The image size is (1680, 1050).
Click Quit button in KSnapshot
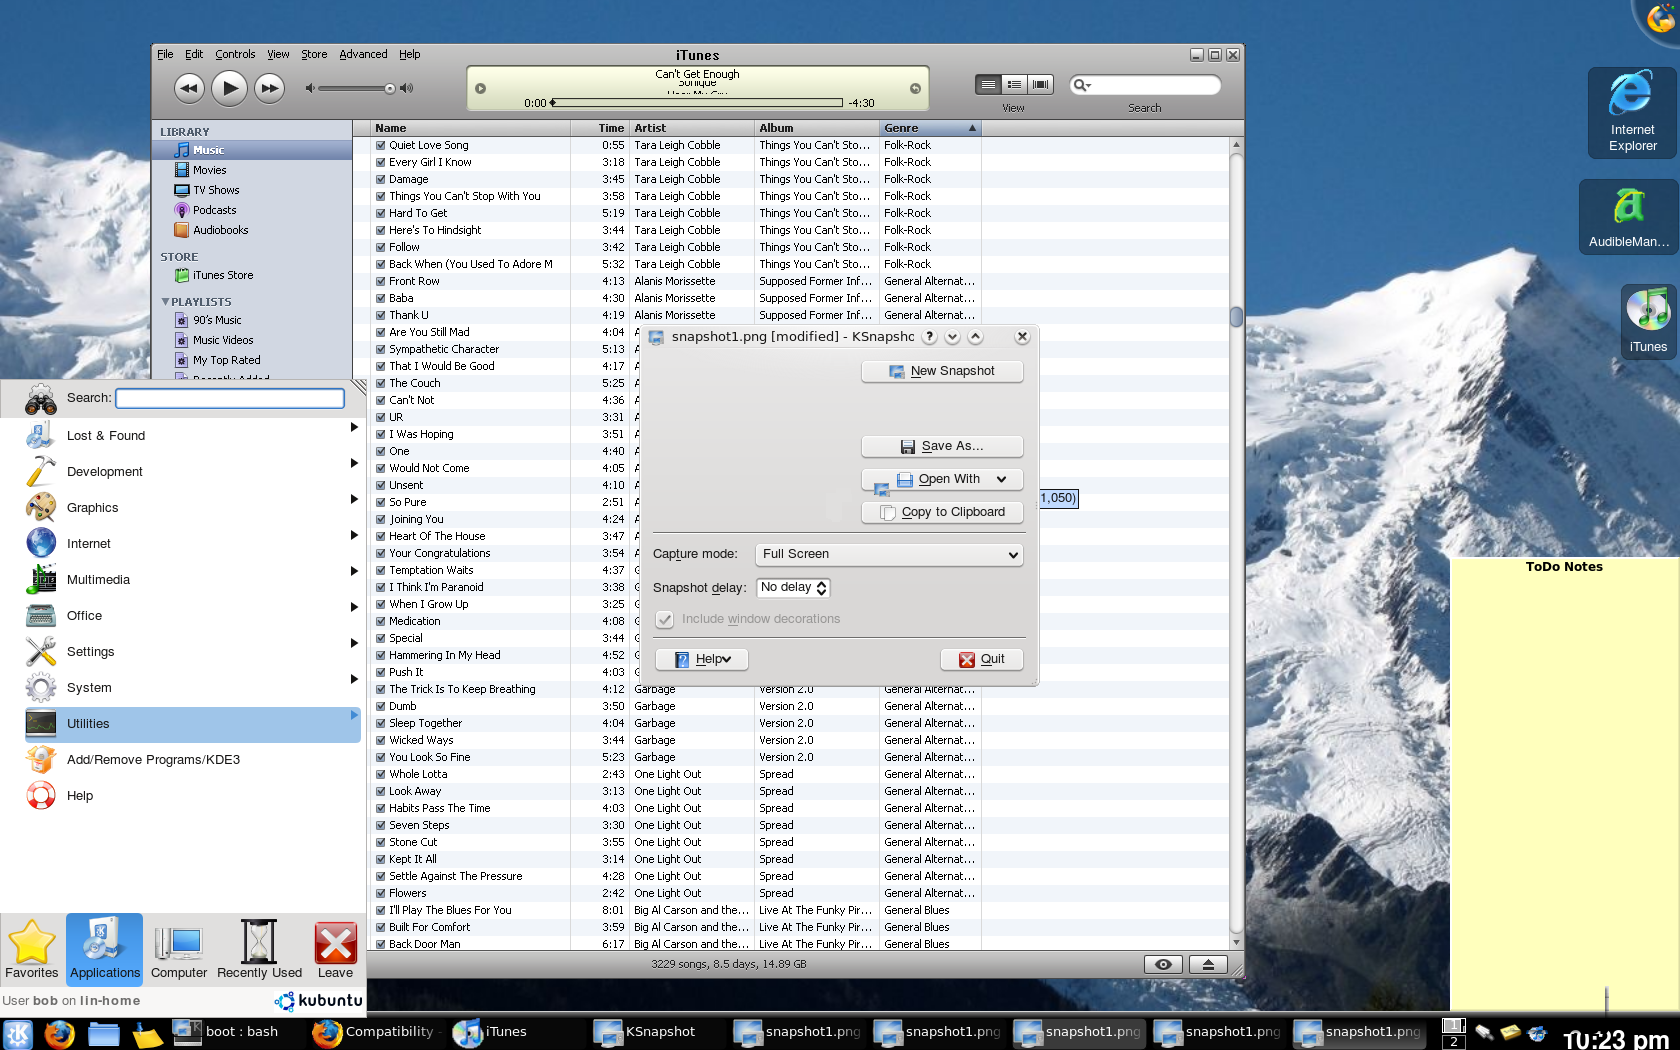click(982, 659)
